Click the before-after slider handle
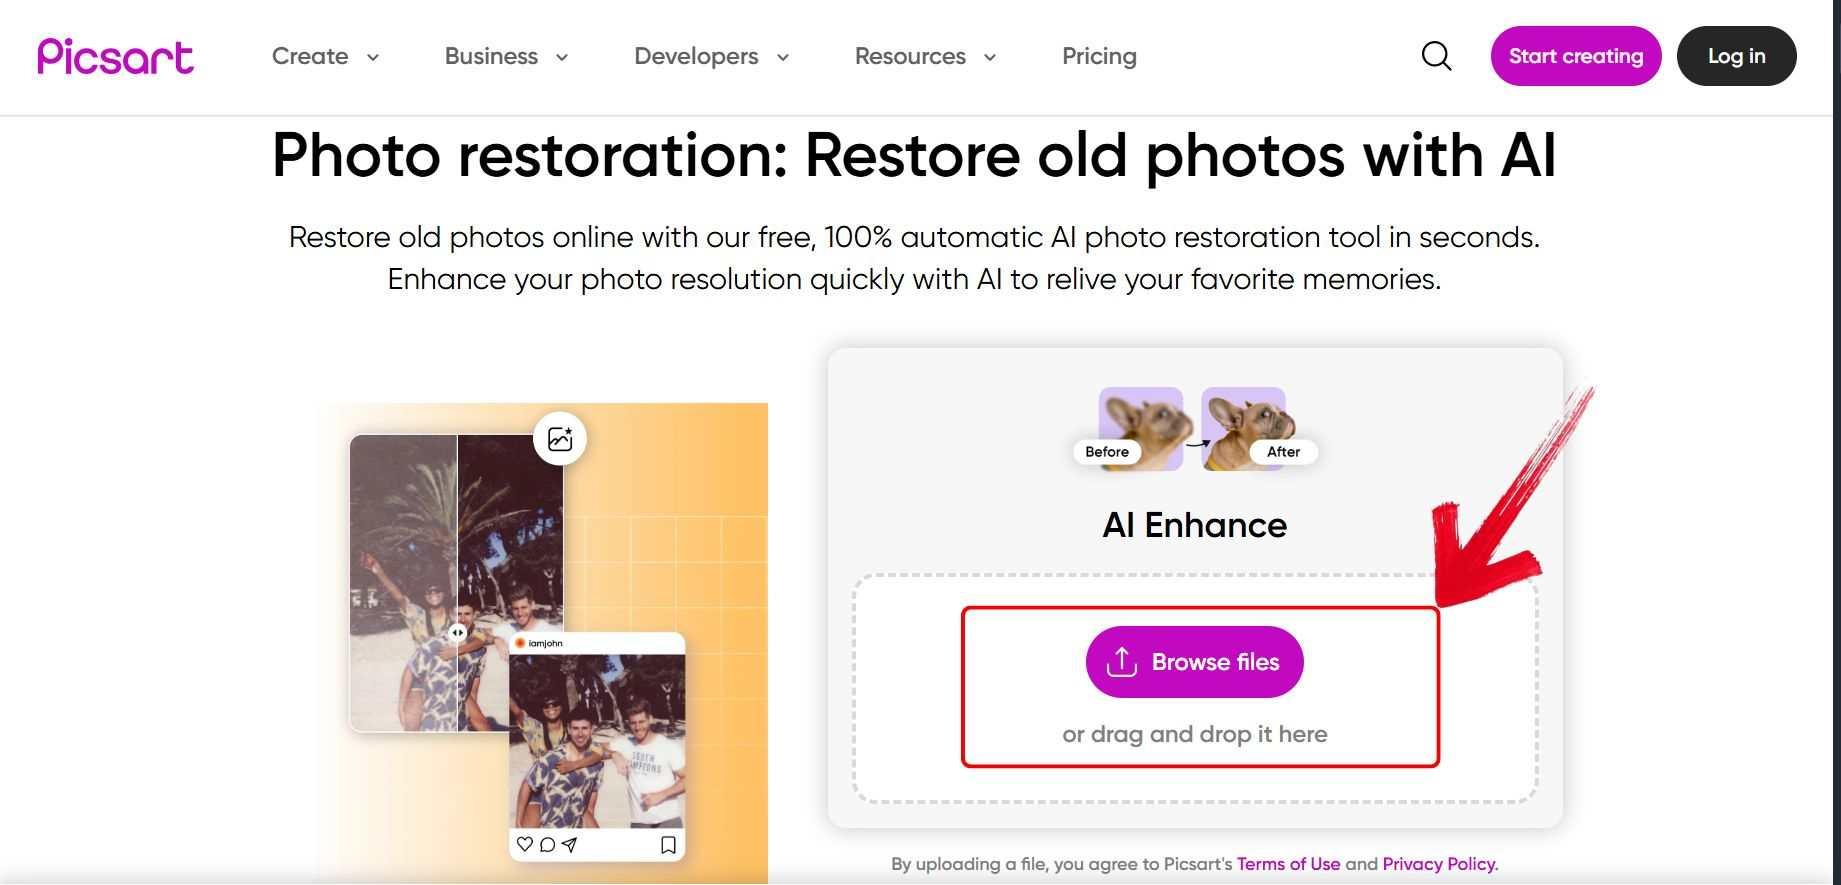 click(x=457, y=632)
